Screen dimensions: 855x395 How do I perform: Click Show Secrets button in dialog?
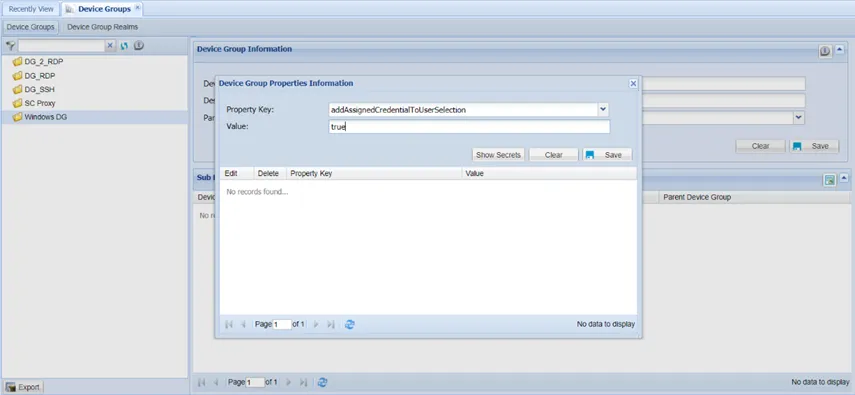point(498,155)
